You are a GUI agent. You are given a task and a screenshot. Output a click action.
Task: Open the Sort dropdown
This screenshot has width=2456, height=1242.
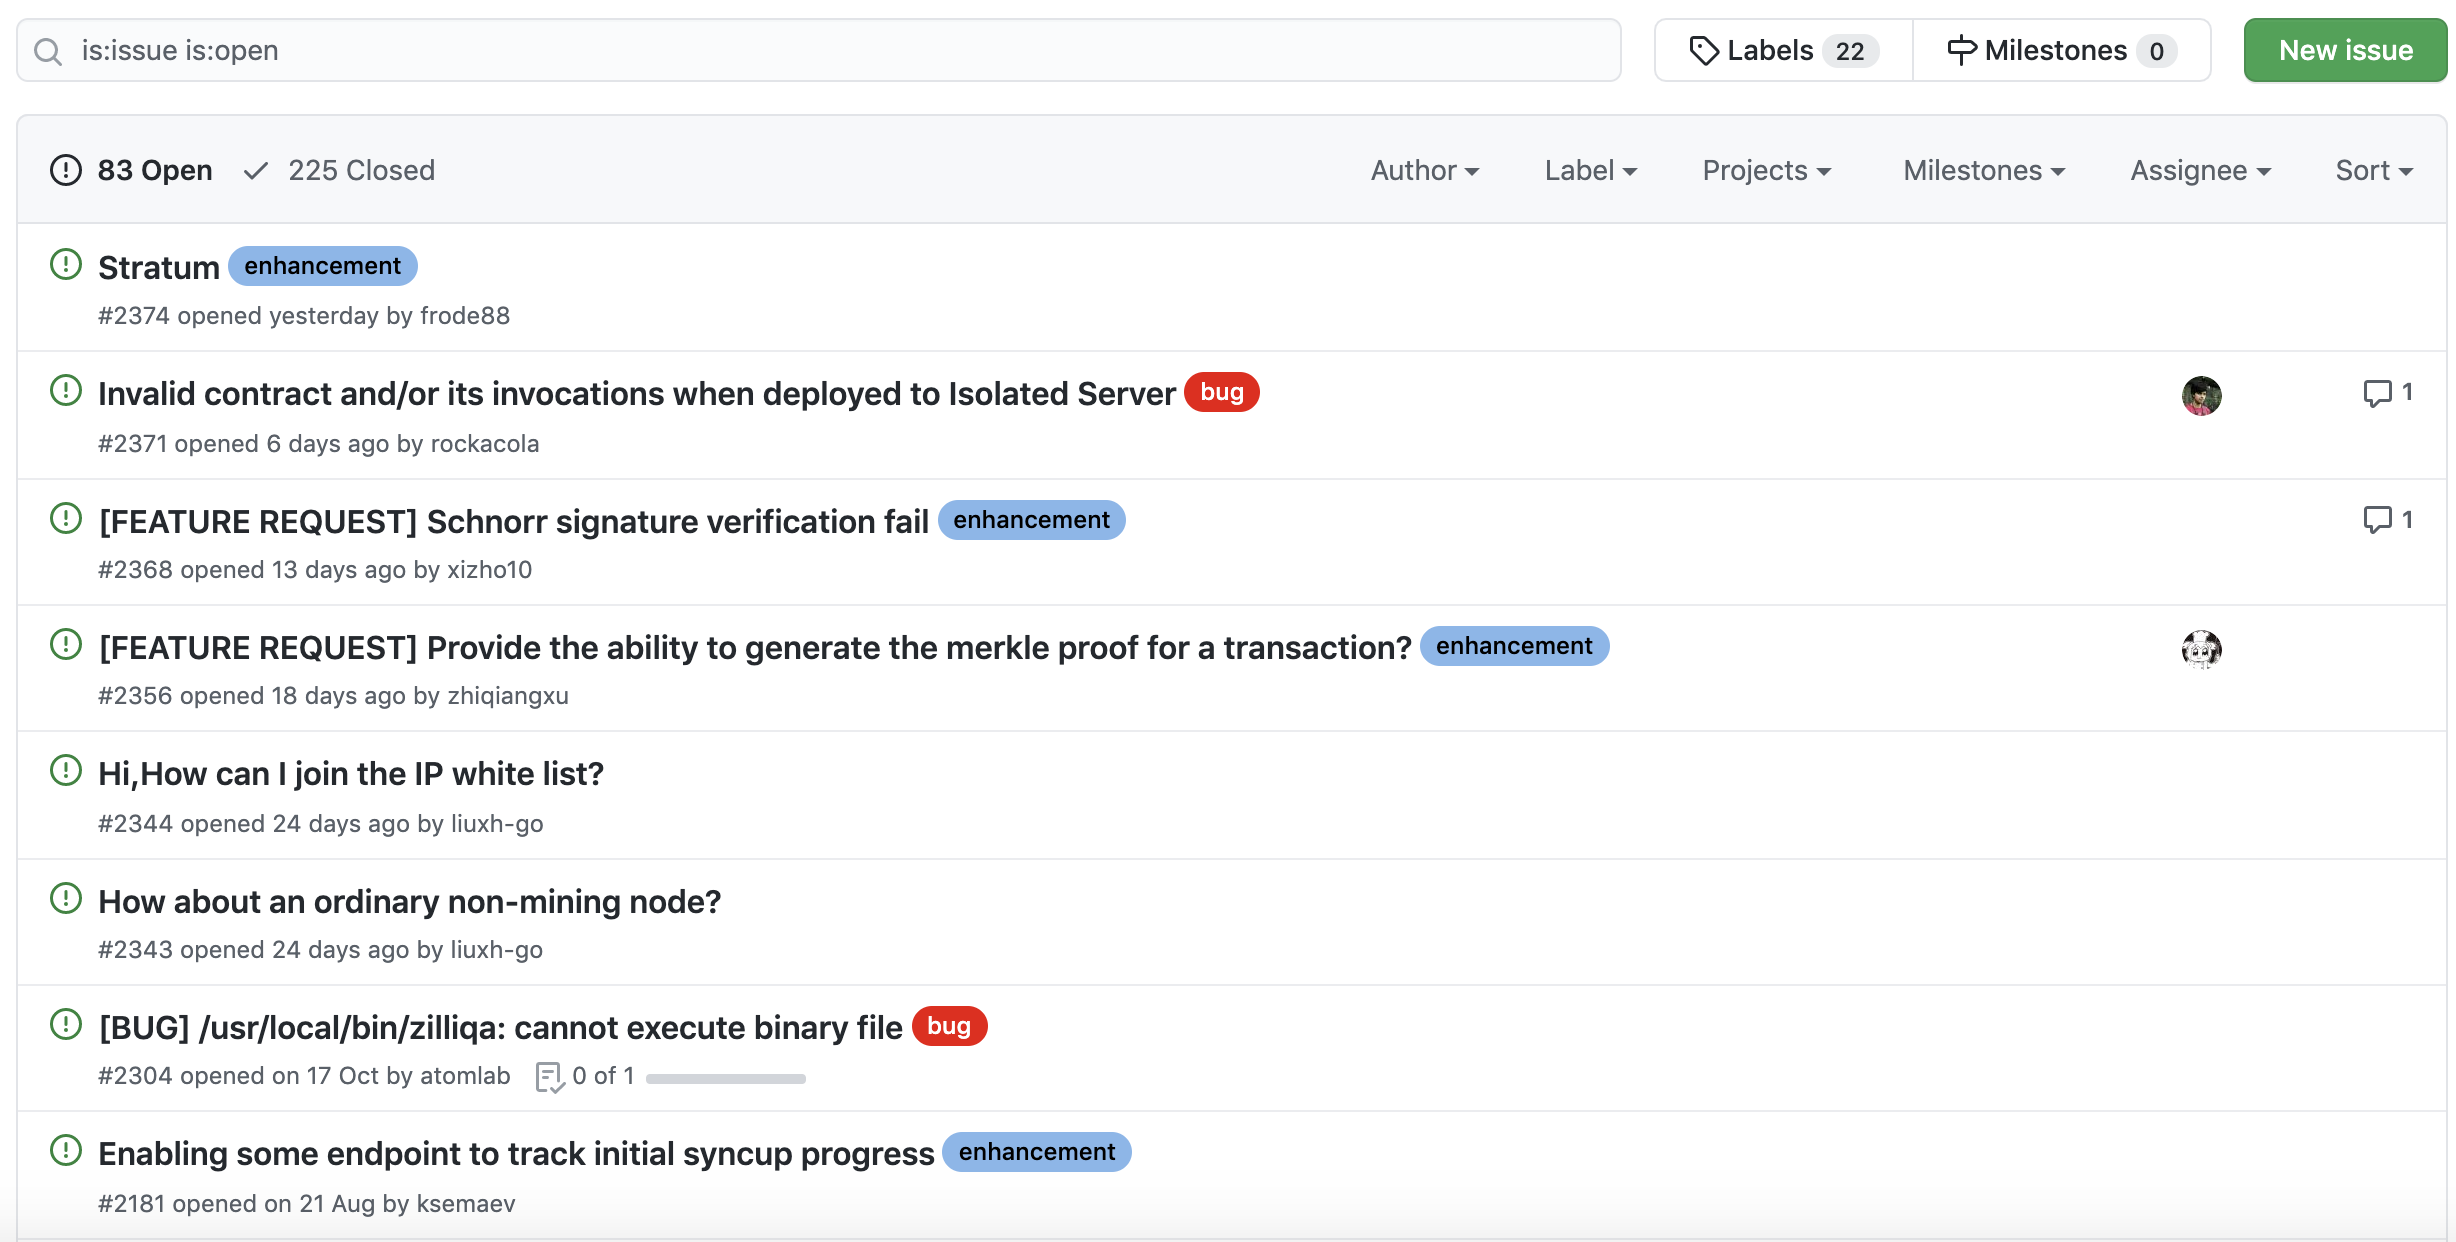(2373, 170)
